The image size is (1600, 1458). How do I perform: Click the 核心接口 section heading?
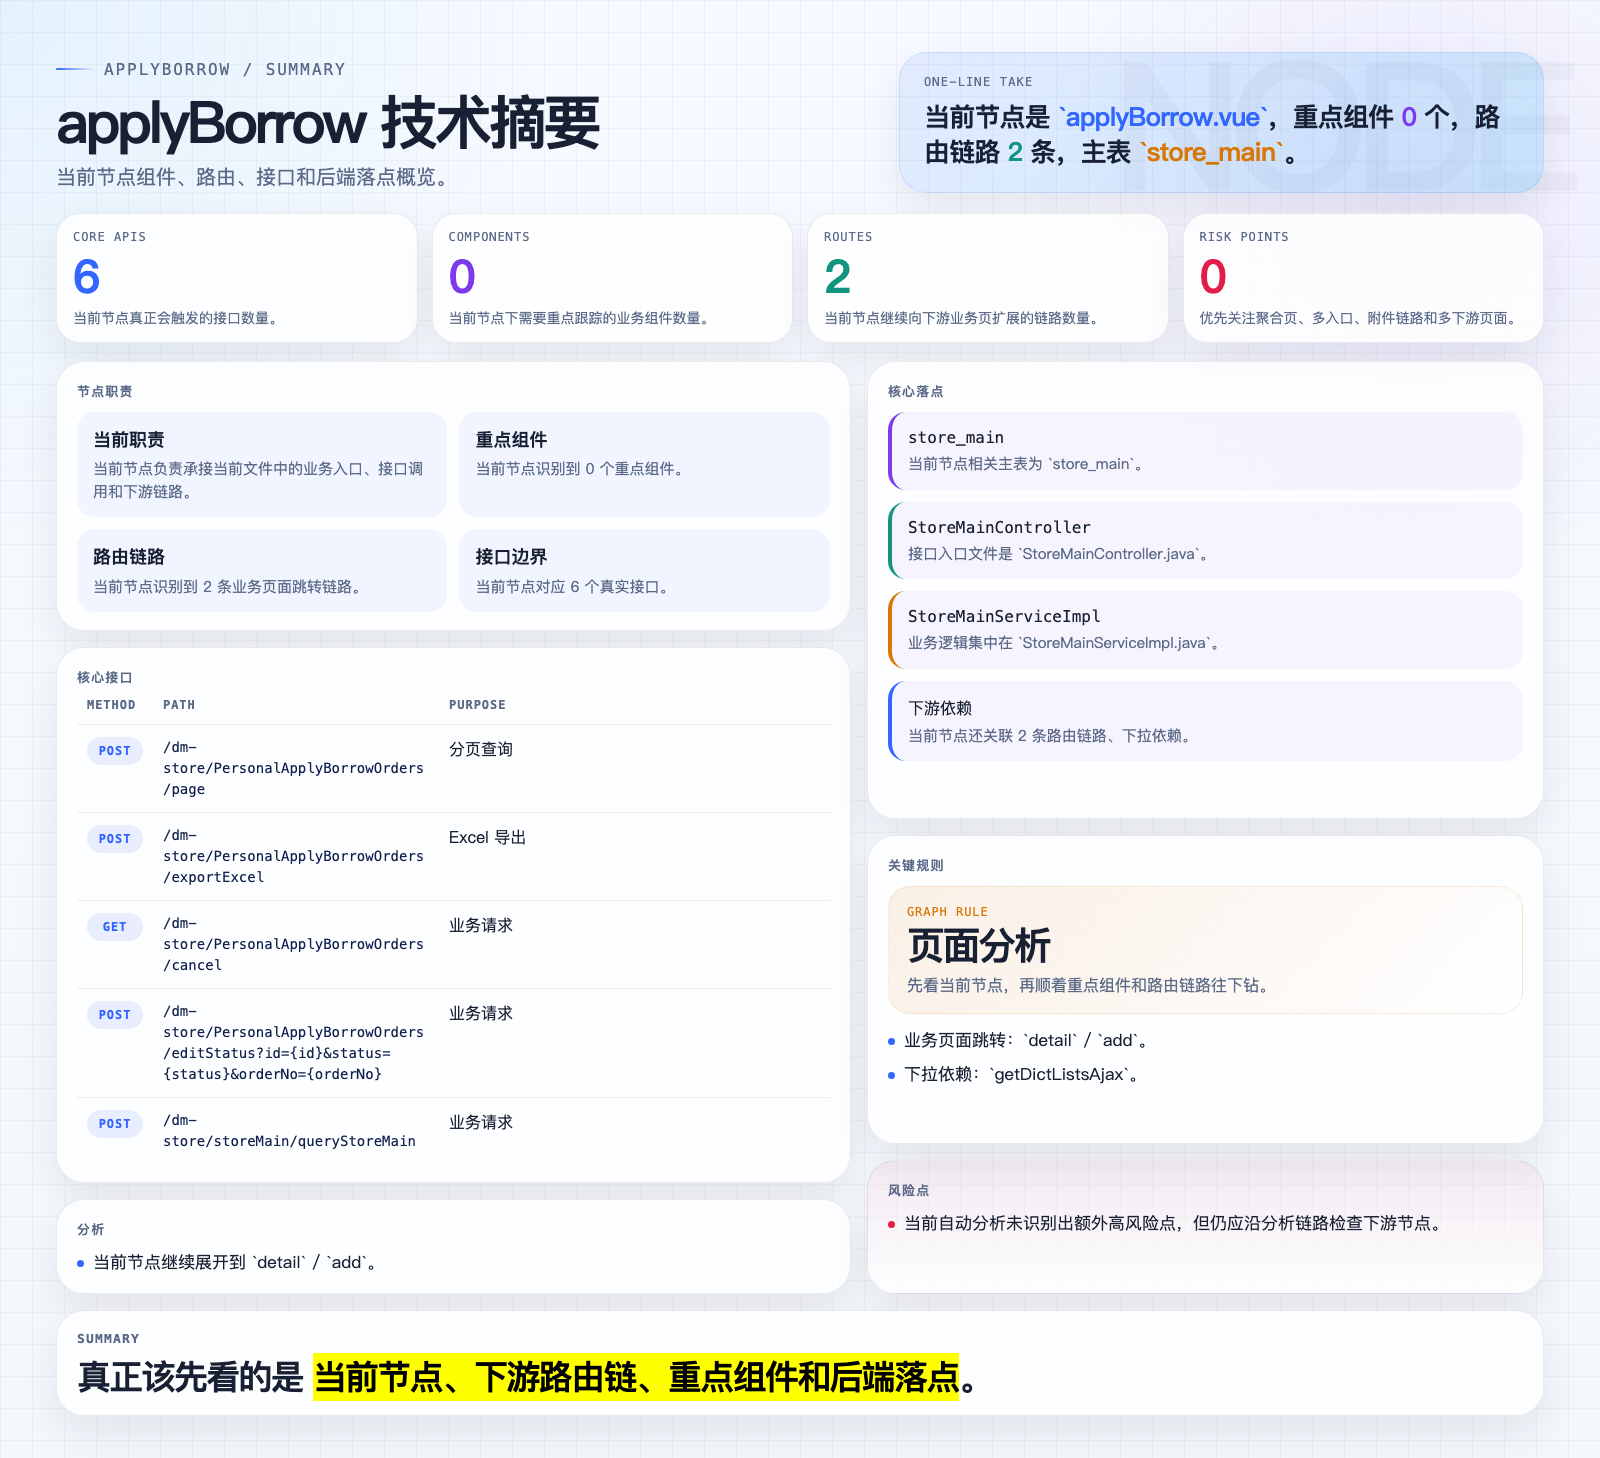(x=105, y=677)
